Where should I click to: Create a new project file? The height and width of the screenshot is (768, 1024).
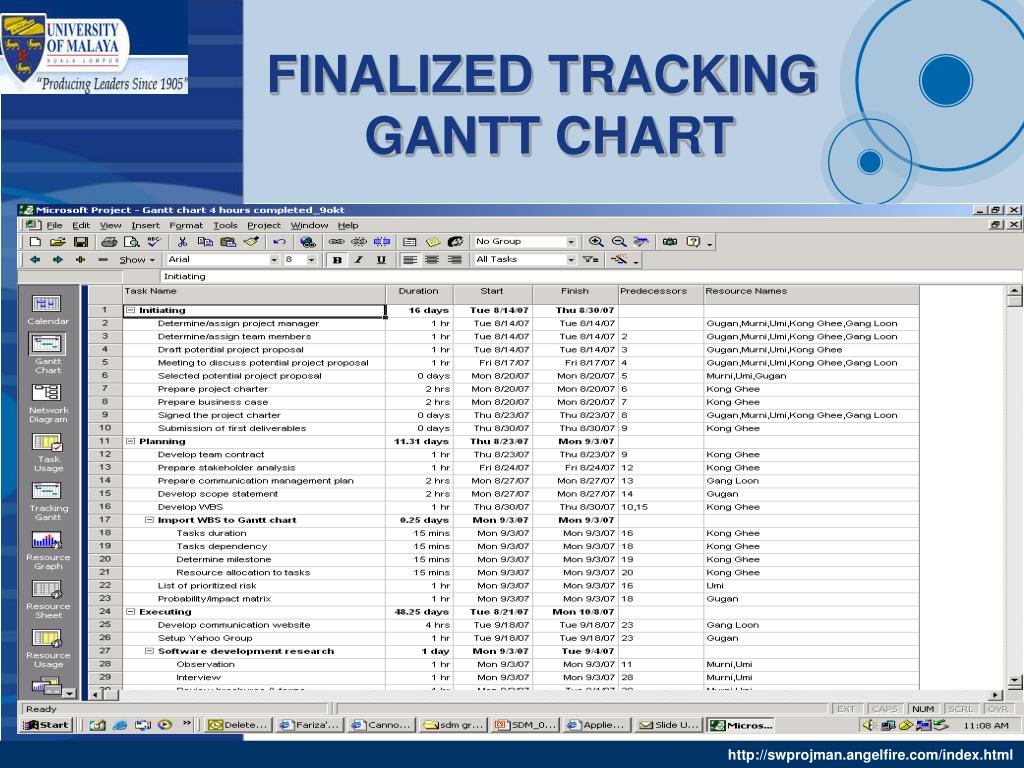[36, 242]
